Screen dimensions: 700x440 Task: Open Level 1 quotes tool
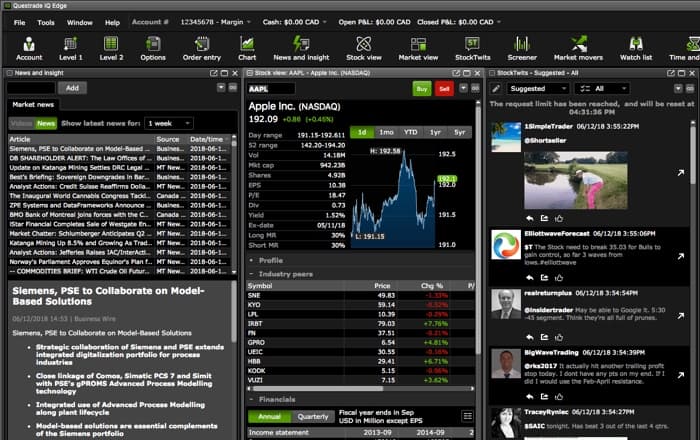click(x=71, y=49)
